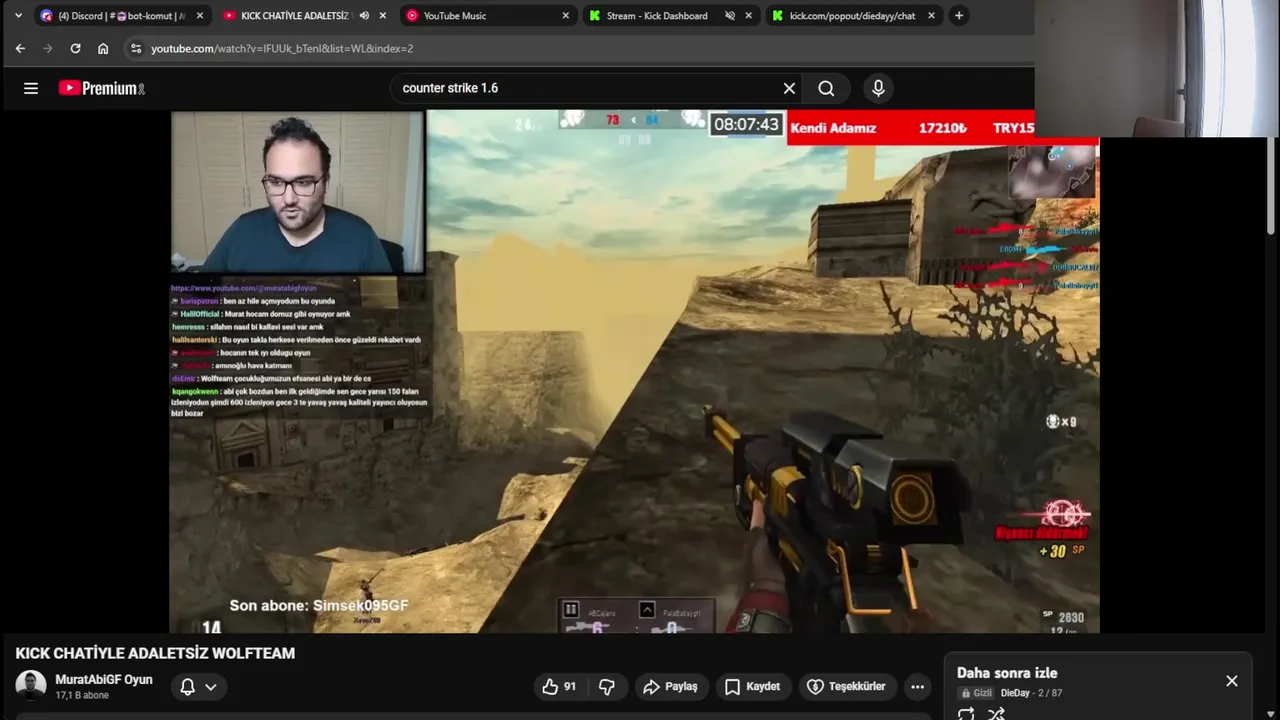Image resolution: width=1280 pixels, height=720 pixels.
Task: Save video with Kaydet button
Action: point(752,687)
